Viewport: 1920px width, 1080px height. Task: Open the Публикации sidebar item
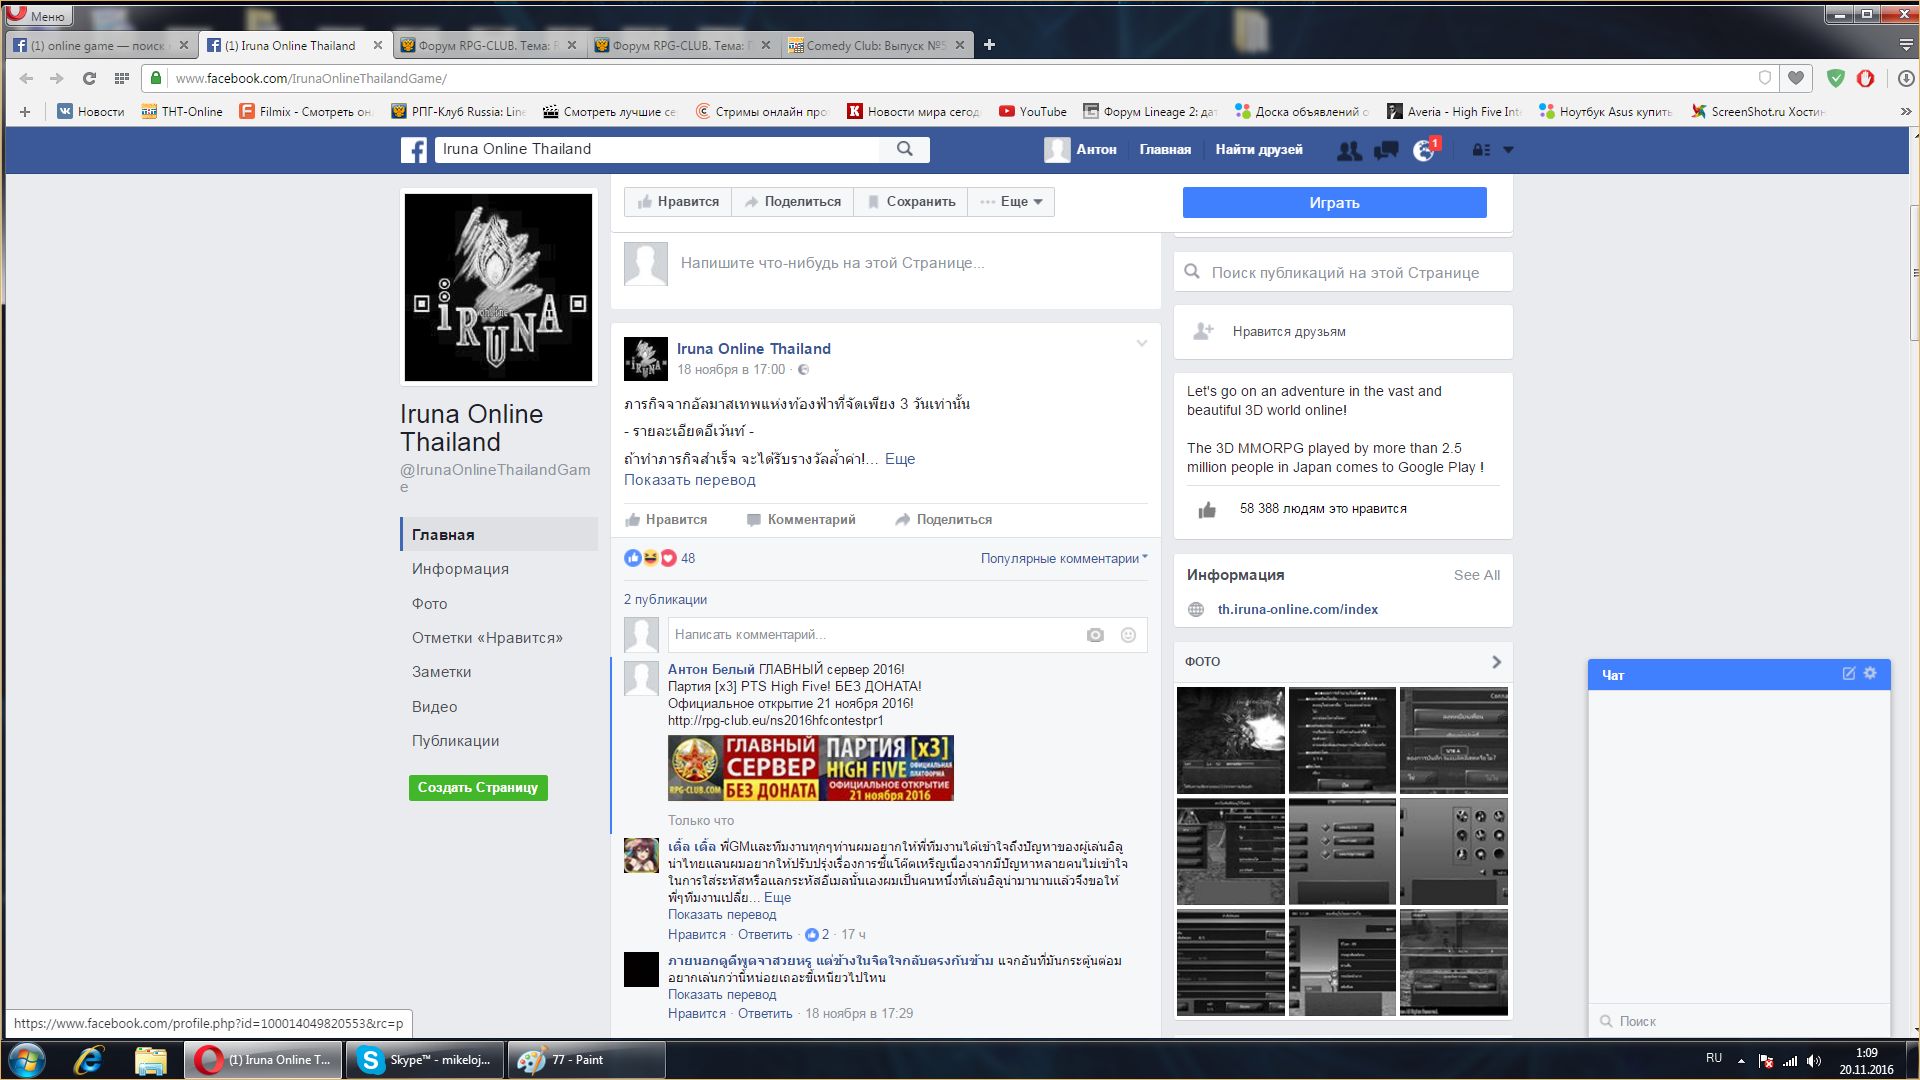(x=455, y=741)
